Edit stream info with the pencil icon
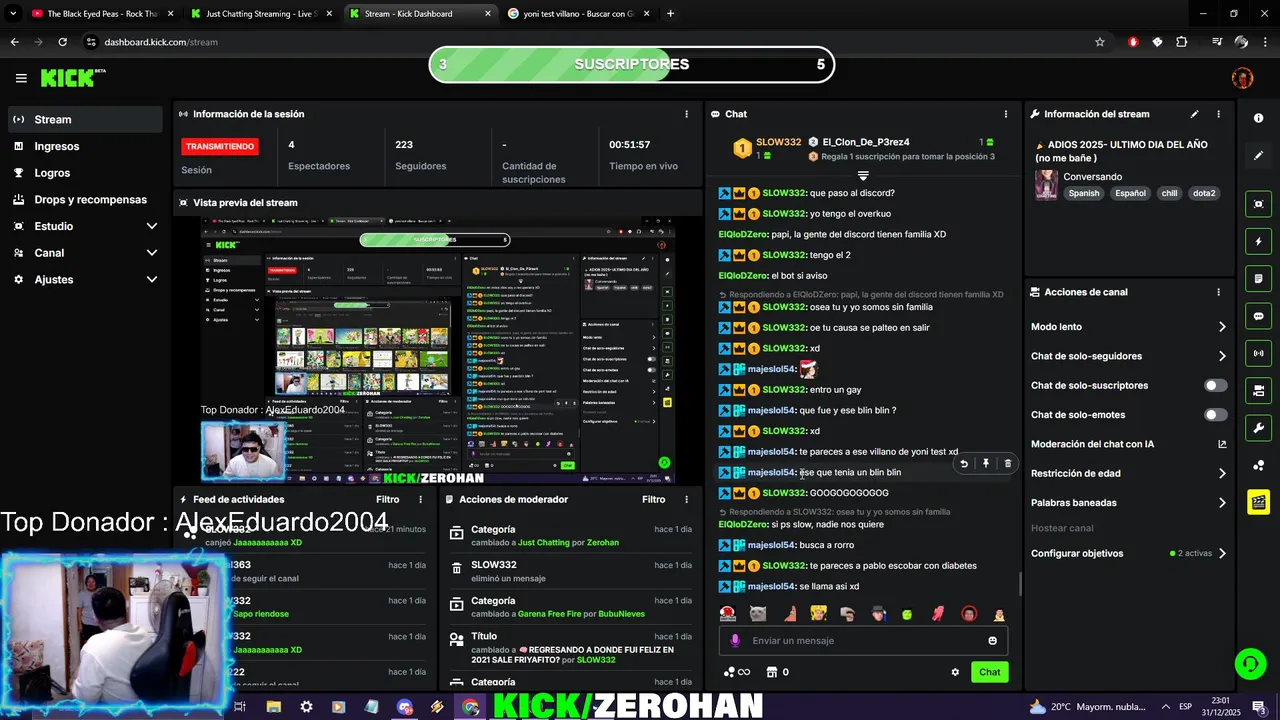The image size is (1280, 720). tap(1194, 114)
